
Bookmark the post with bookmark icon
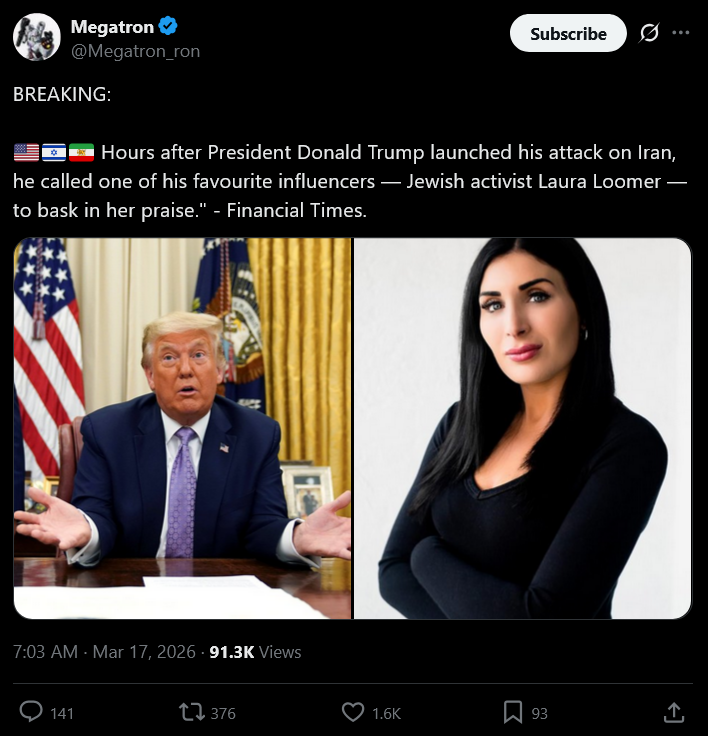tap(513, 712)
